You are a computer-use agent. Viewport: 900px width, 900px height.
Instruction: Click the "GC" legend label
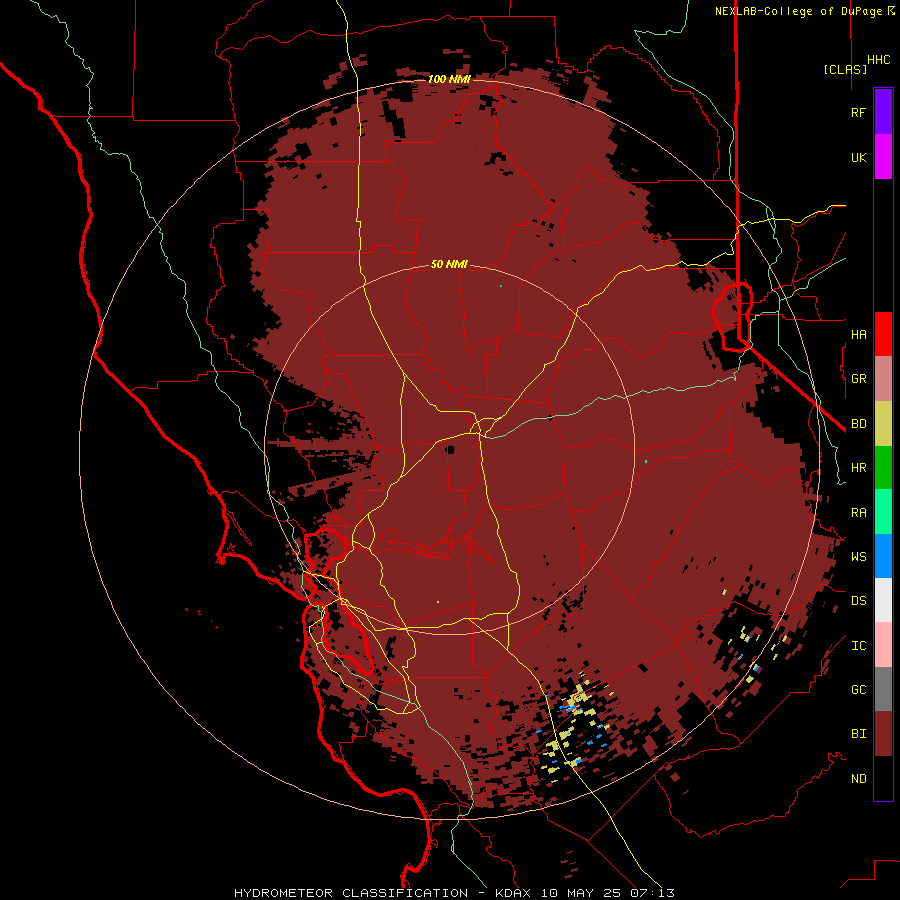858,690
